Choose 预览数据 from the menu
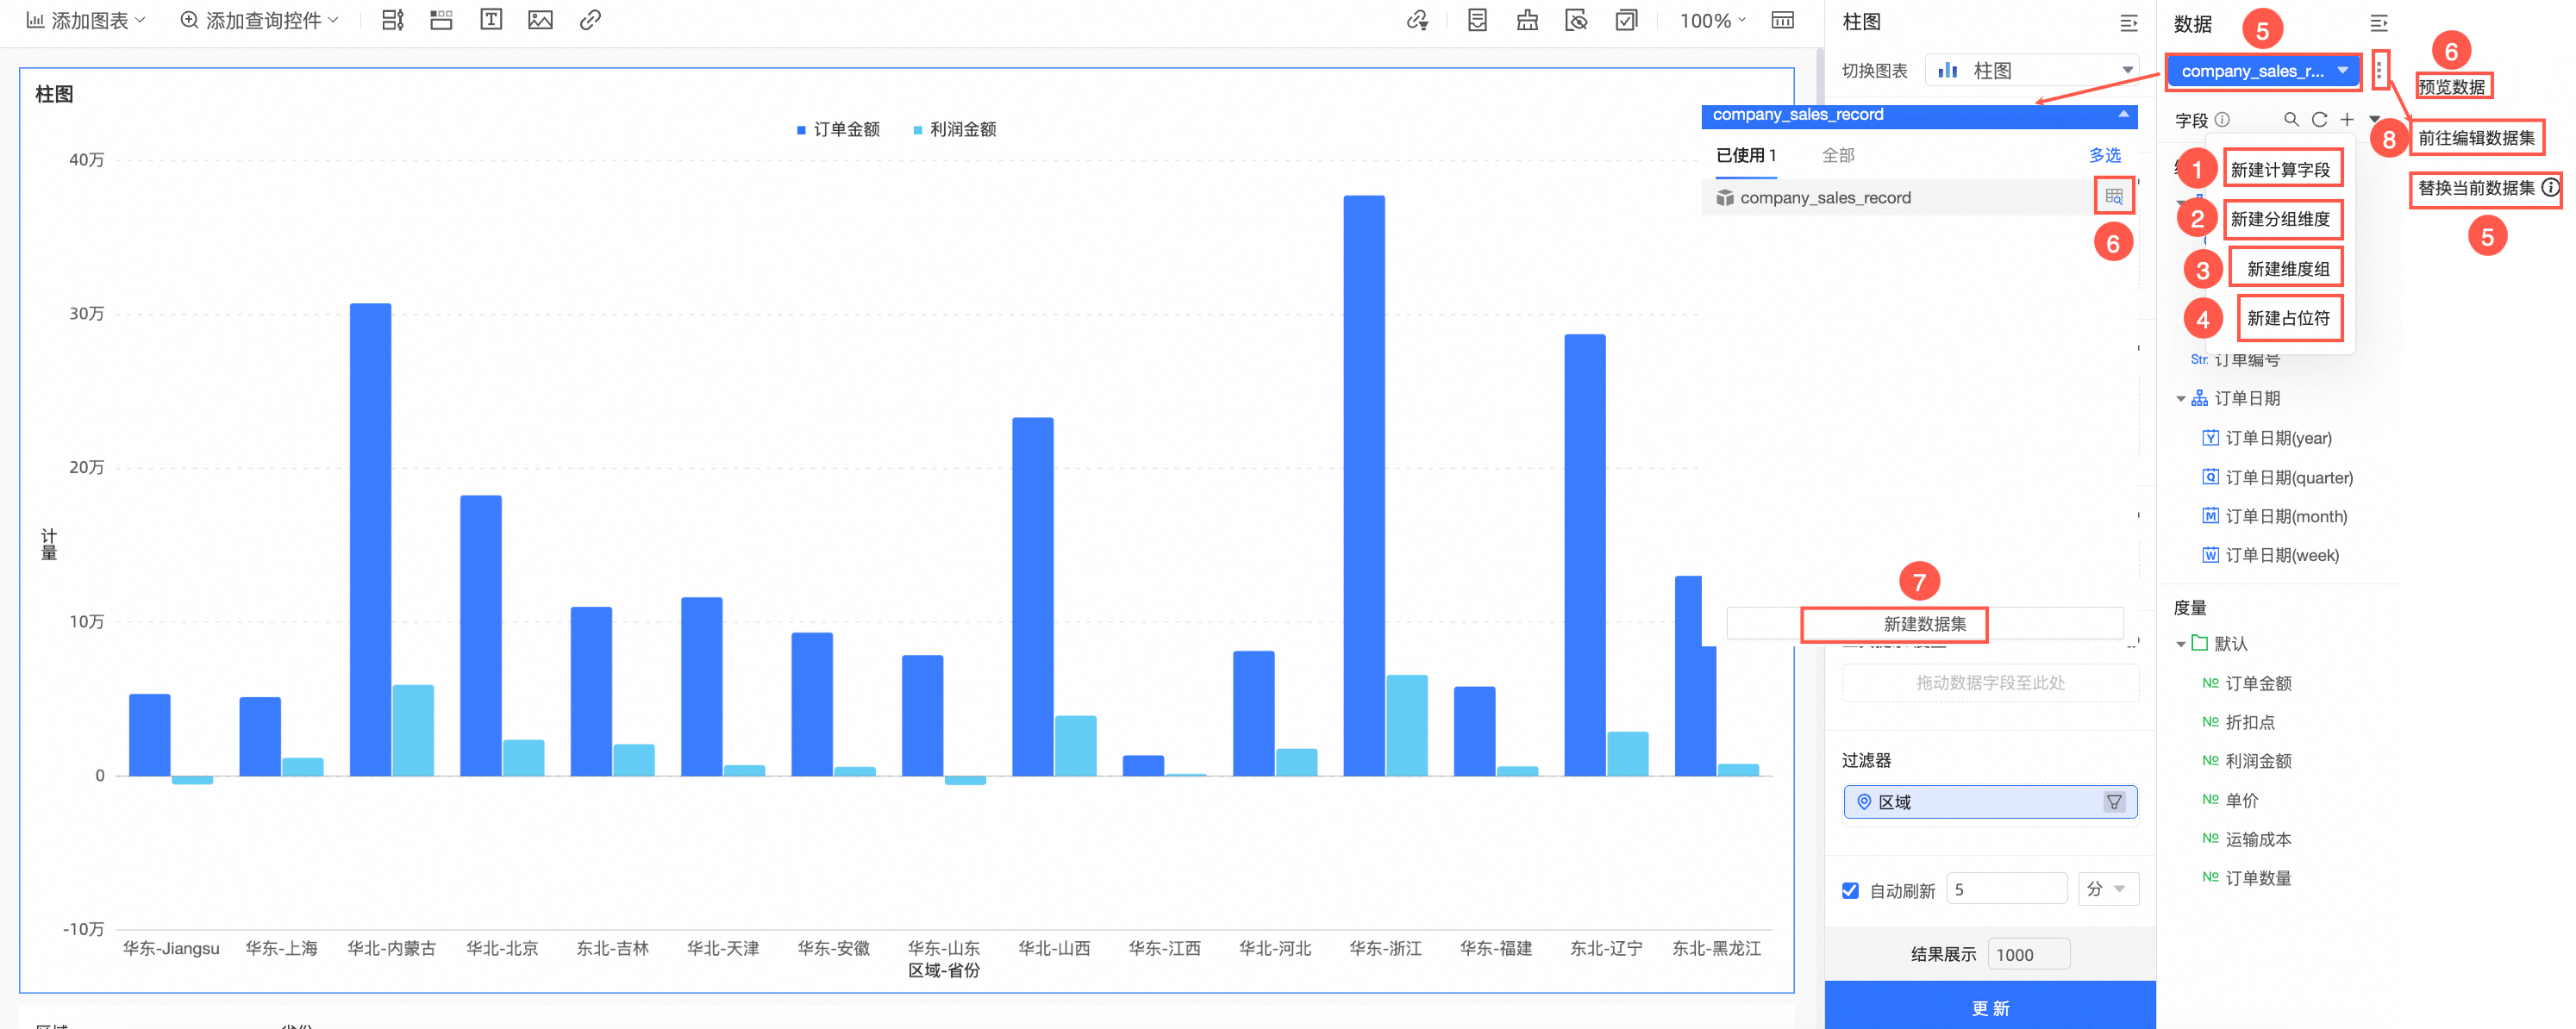The image size is (2576, 1029). [2451, 87]
